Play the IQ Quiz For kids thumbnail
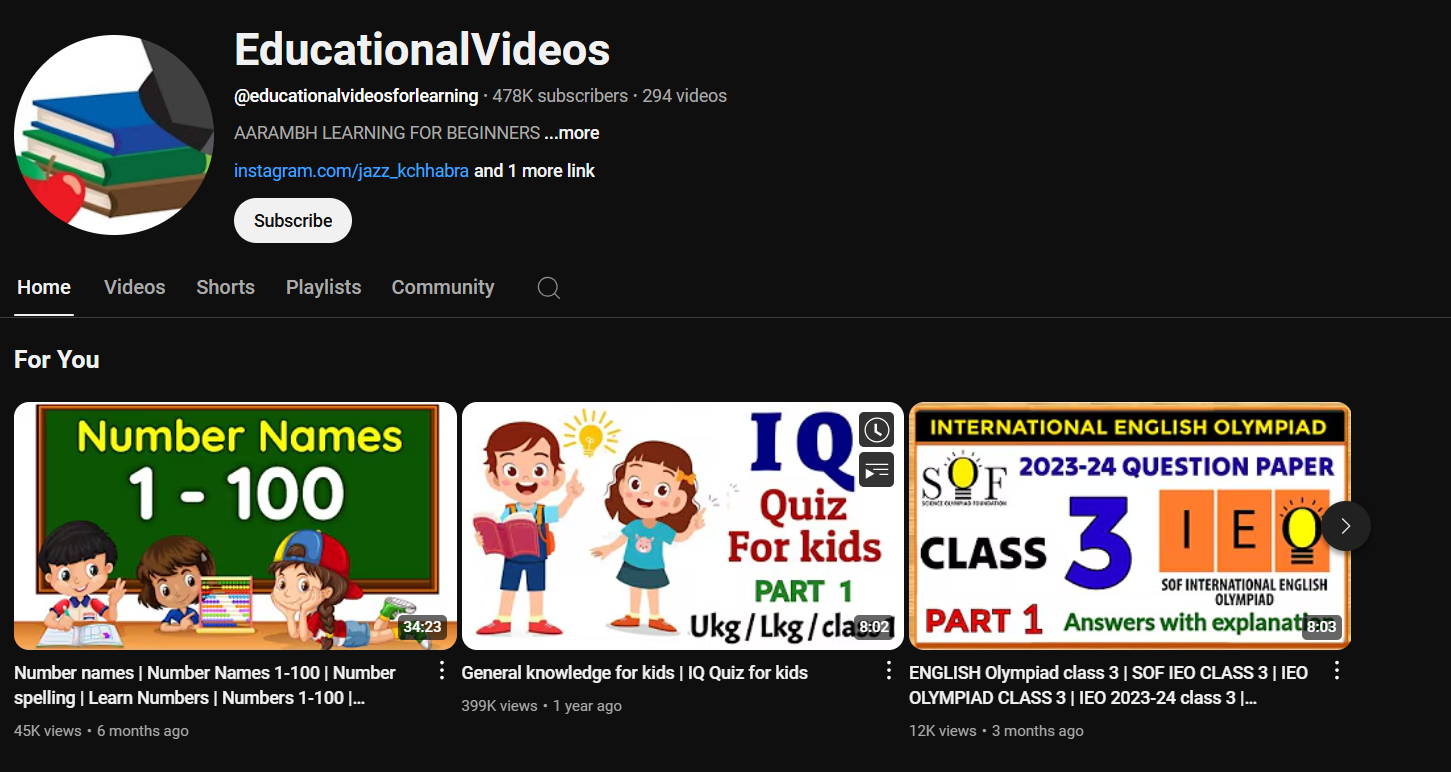 pyautogui.click(x=683, y=526)
